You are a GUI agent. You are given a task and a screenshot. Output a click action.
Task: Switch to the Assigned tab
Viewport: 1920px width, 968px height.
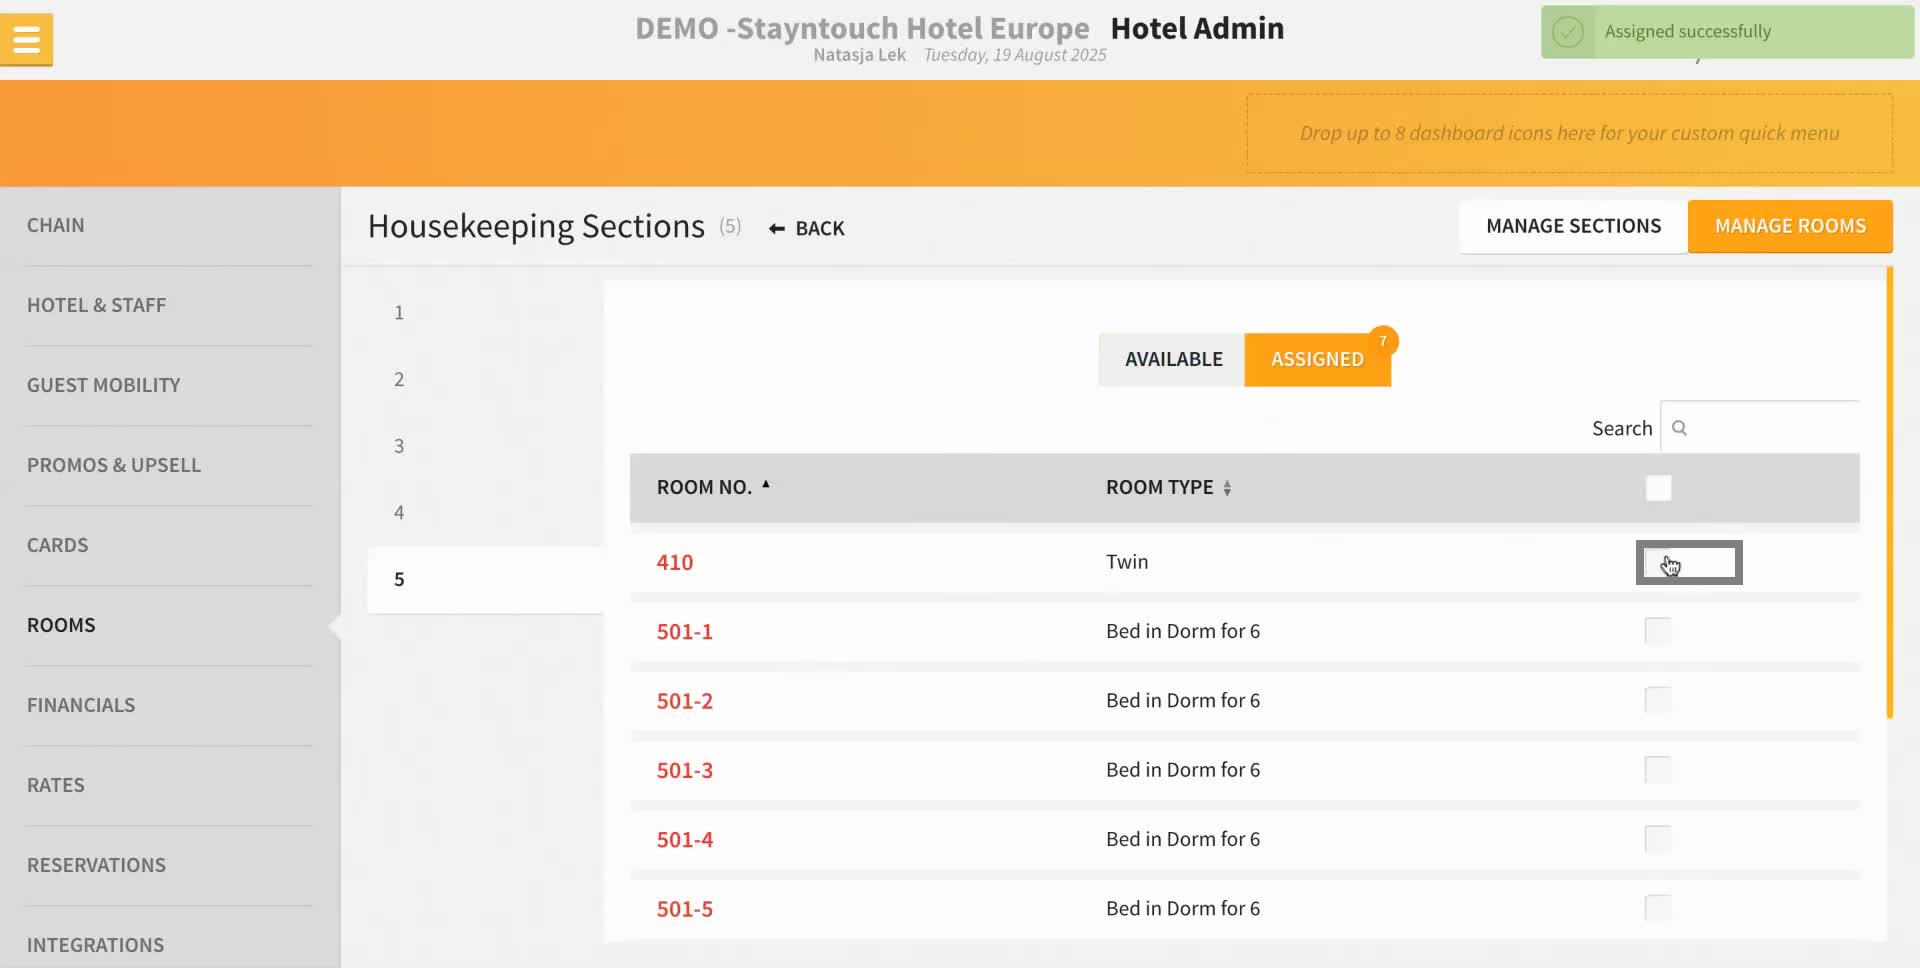tap(1317, 360)
